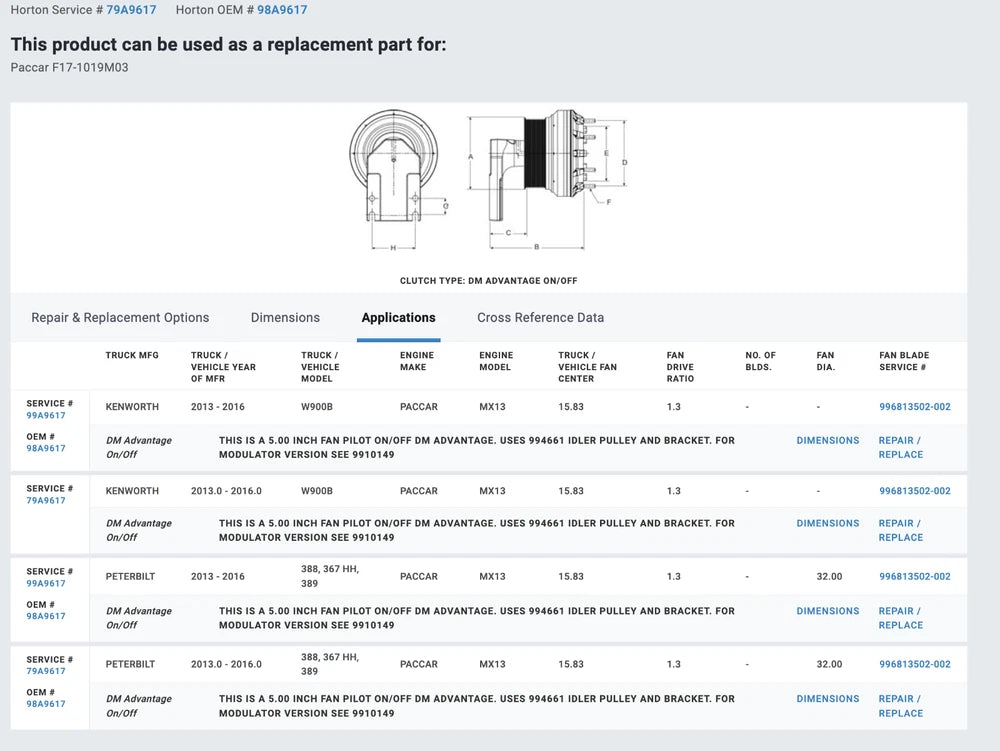Open service # 79A9617 in second Kenworth row
This screenshot has height=751, width=1000.
click(46, 500)
